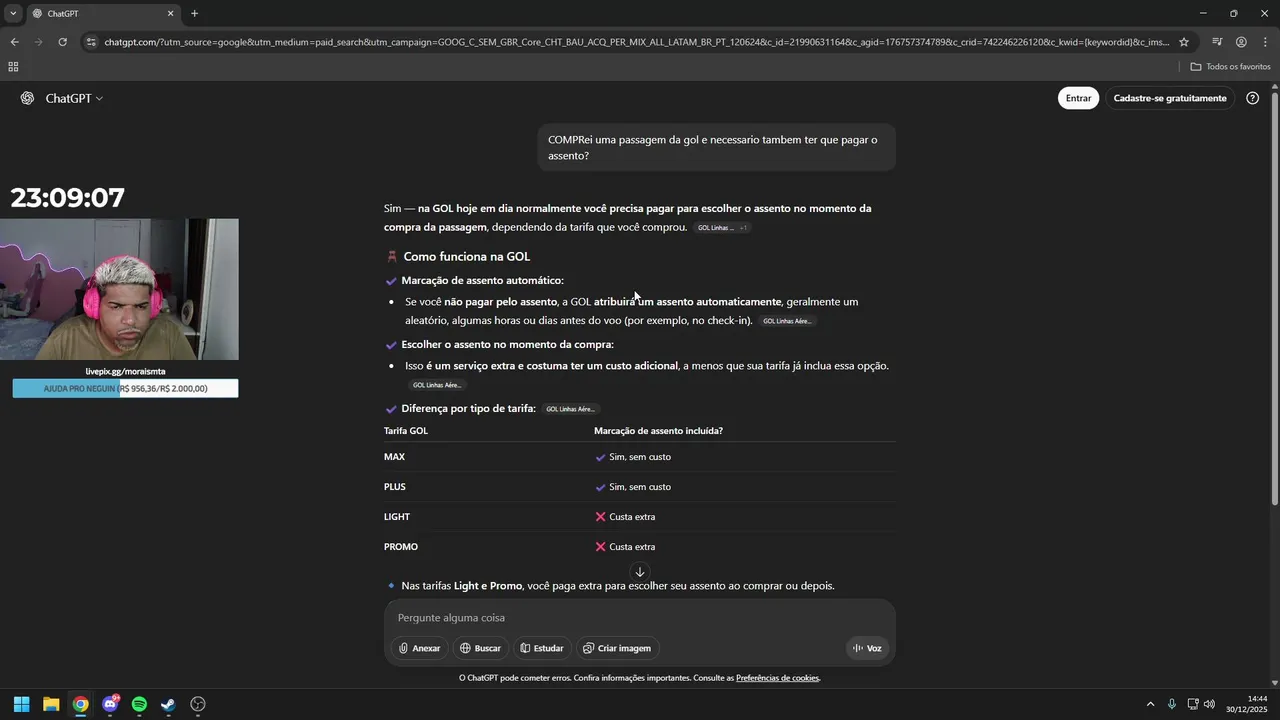
Task: Open the tab search dropdown arrow
Action: [13, 14]
